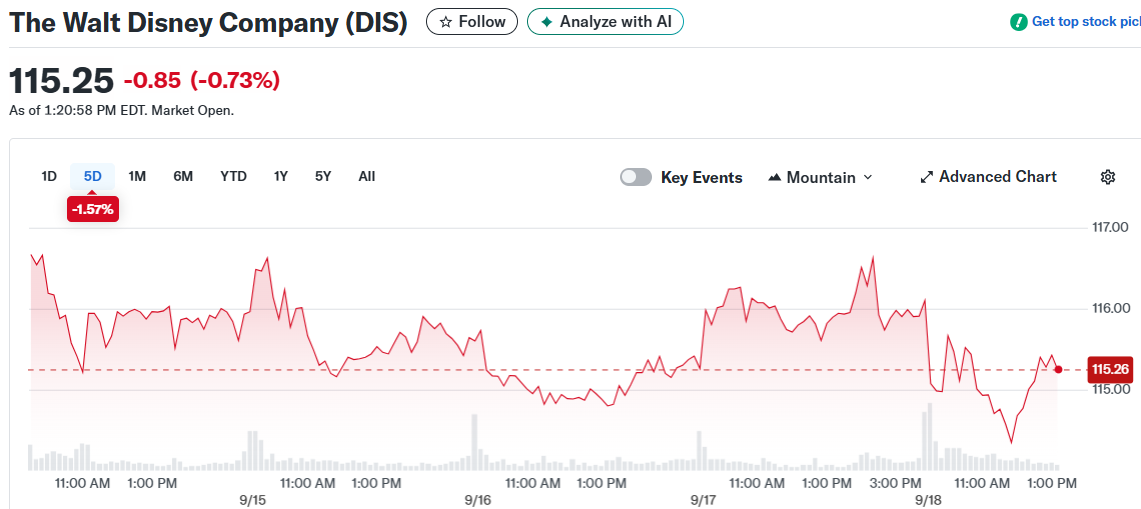Click the 117.00 axis label
Screen dimensions: 1141x509
(x=1110, y=228)
